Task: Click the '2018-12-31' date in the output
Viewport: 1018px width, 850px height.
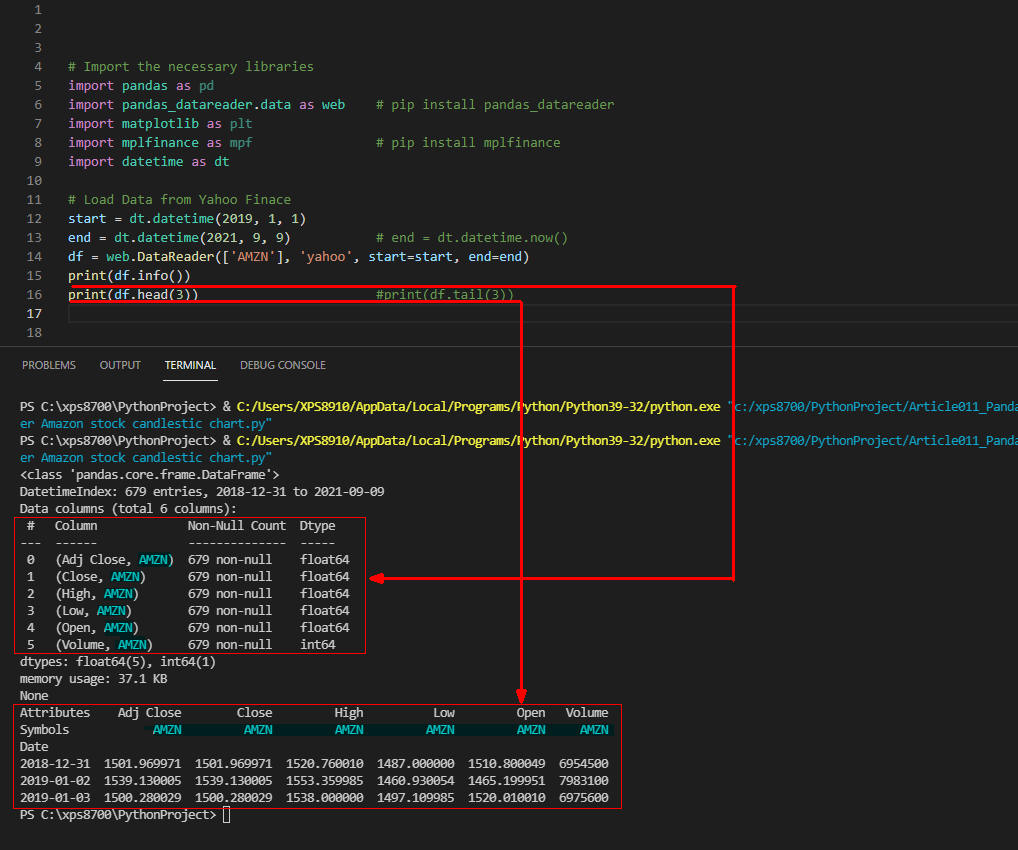Action: tap(55, 764)
